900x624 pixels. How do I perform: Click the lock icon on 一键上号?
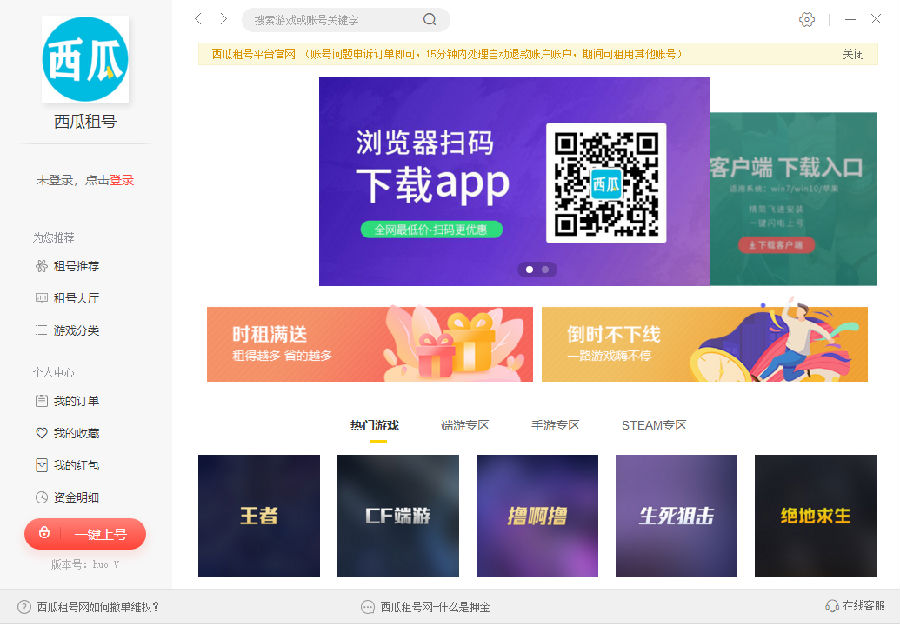[x=44, y=533]
